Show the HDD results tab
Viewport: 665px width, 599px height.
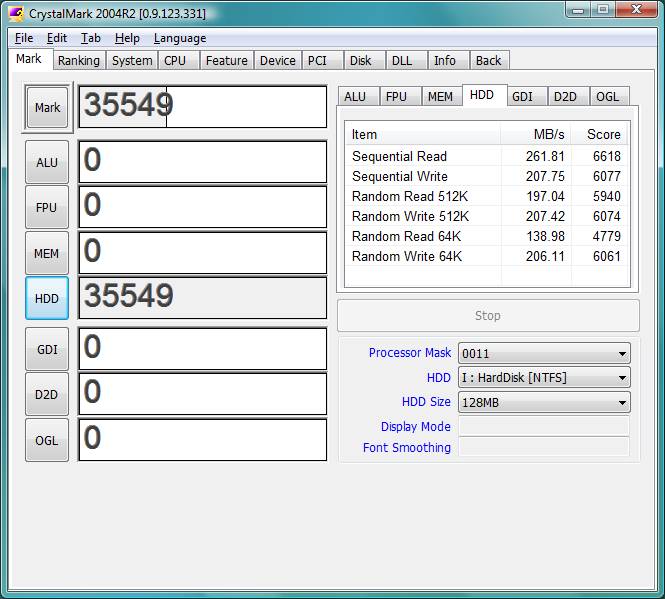(482, 95)
